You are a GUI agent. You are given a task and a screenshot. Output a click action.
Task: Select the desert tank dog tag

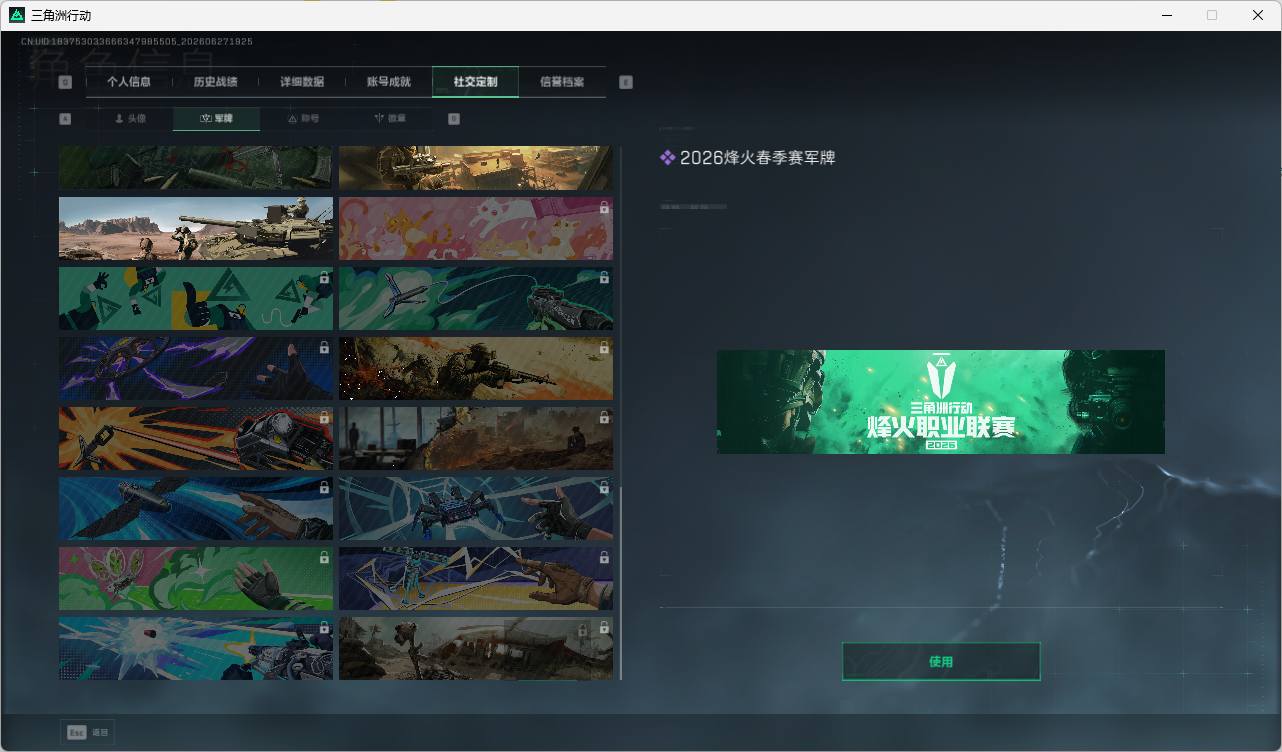[196, 228]
